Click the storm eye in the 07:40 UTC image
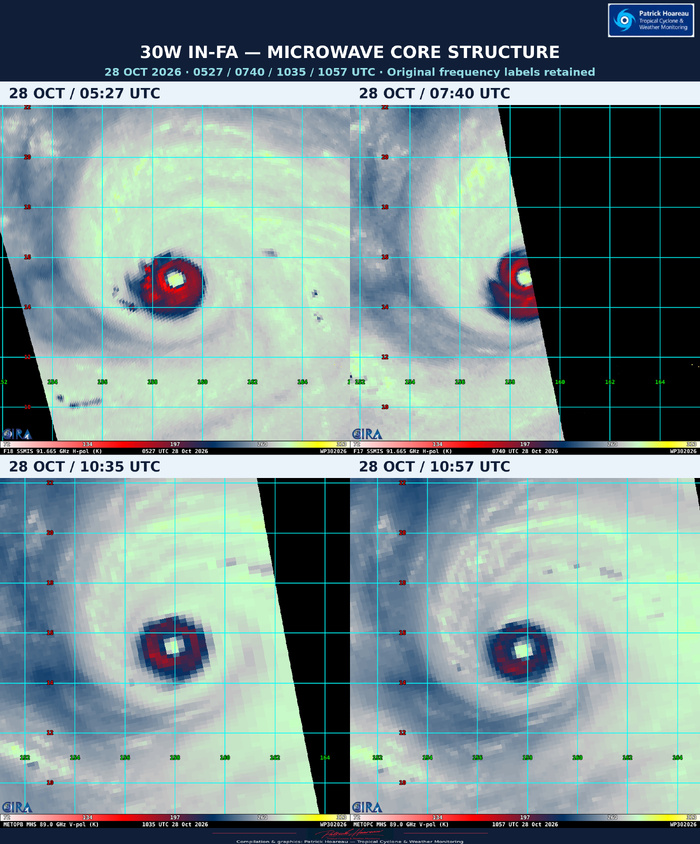700x844 pixels. coord(524,278)
